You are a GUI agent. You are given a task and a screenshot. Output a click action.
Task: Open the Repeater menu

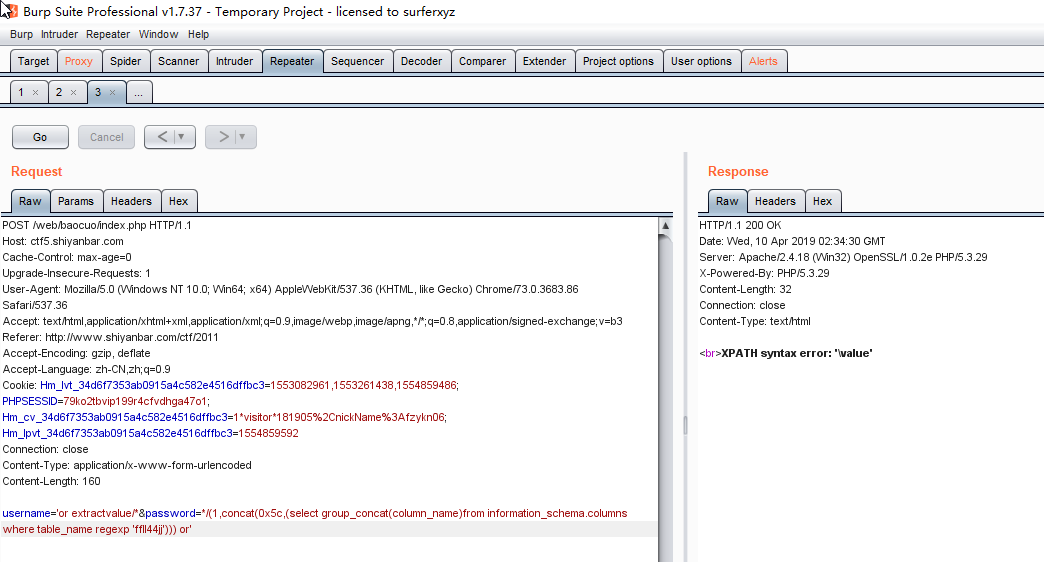pyautogui.click(x=108, y=34)
